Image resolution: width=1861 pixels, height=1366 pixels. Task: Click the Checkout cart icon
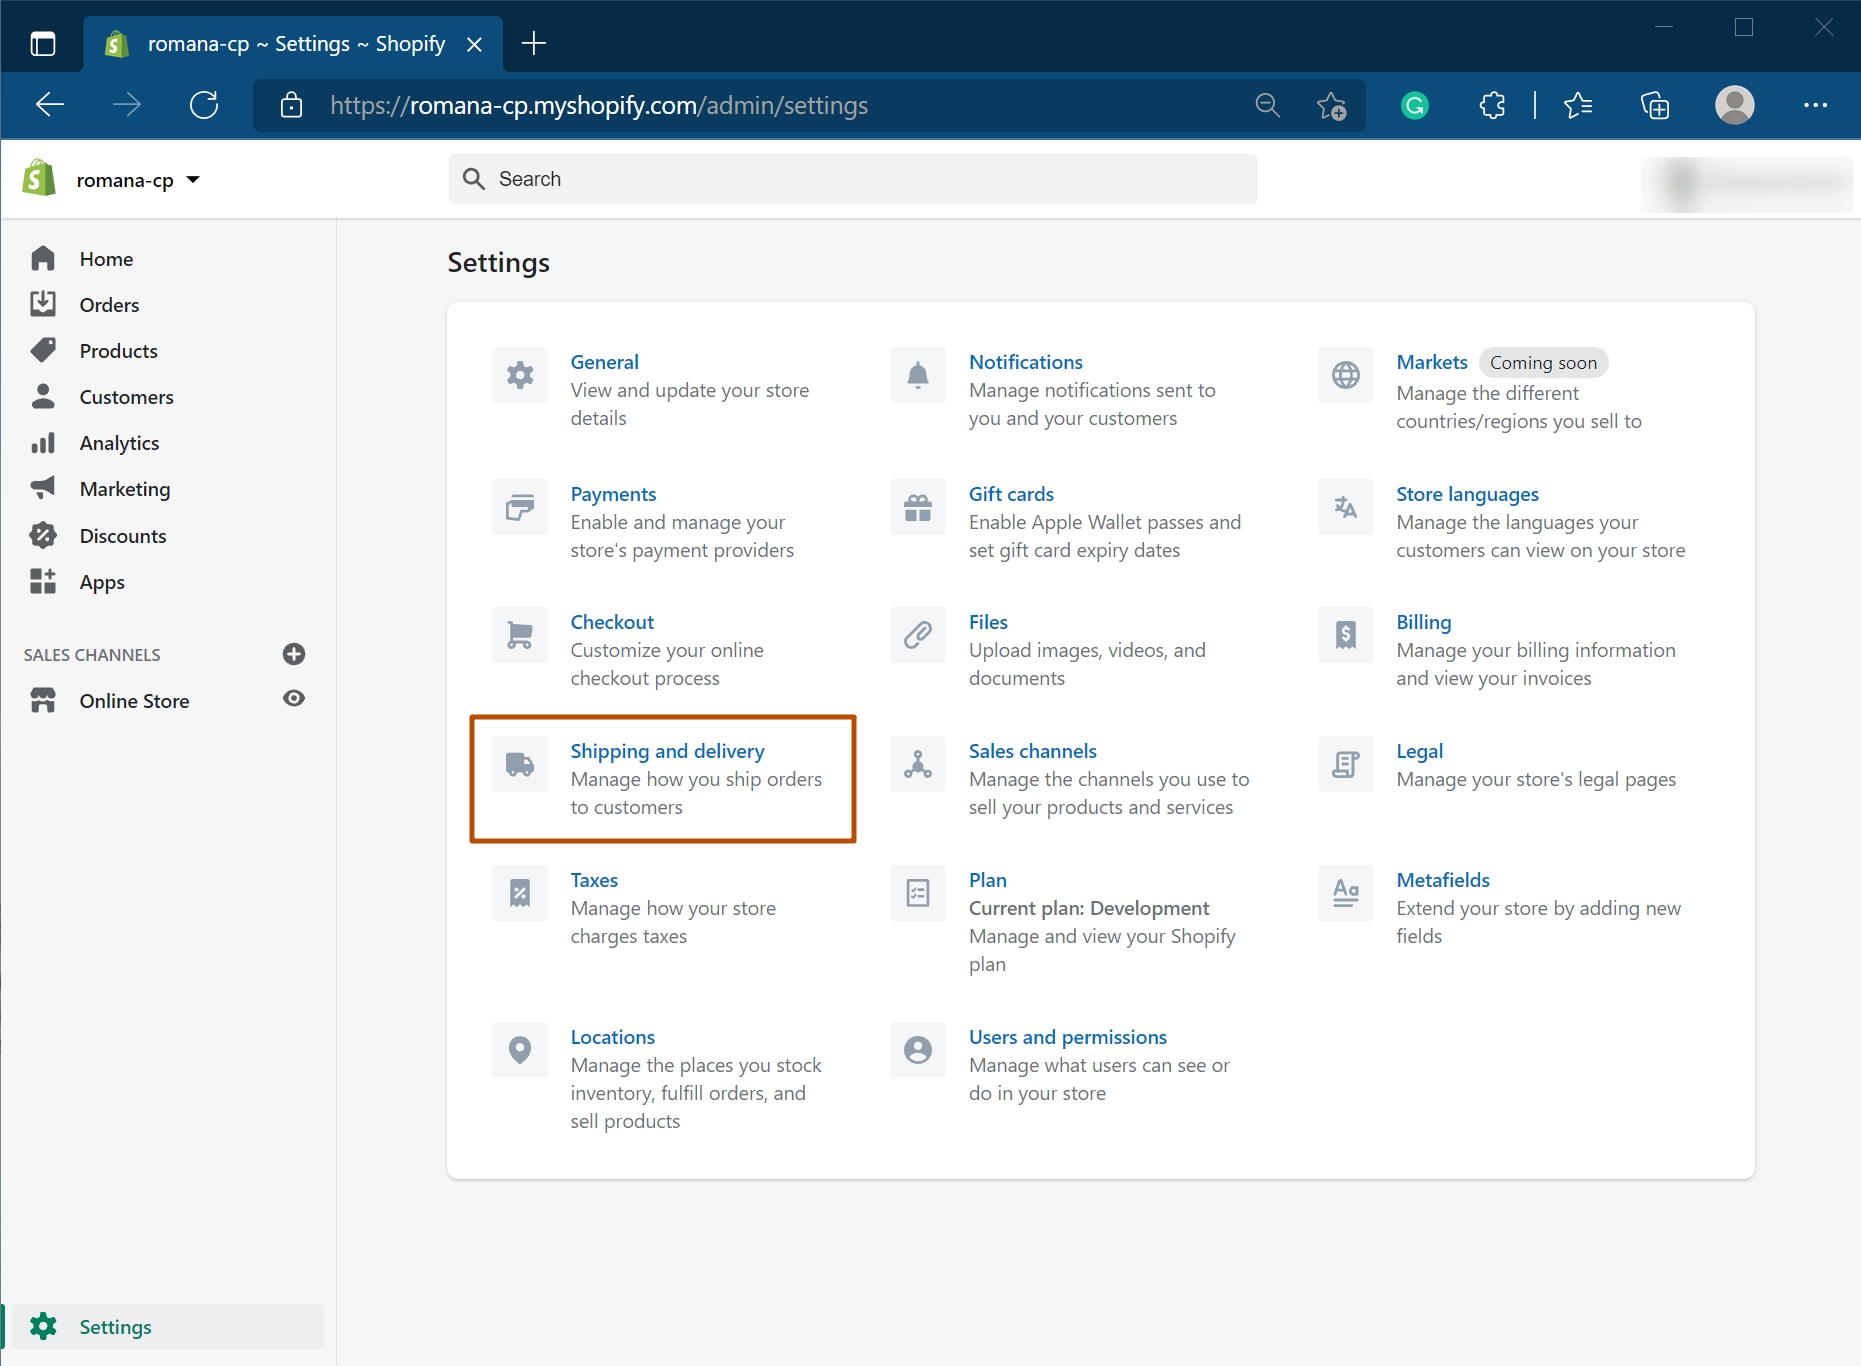[520, 635]
